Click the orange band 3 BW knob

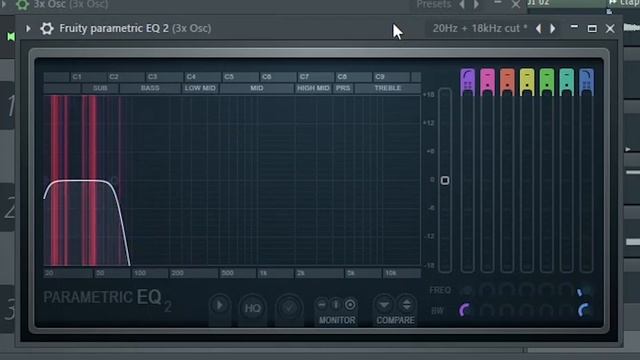pyautogui.click(x=507, y=311)
